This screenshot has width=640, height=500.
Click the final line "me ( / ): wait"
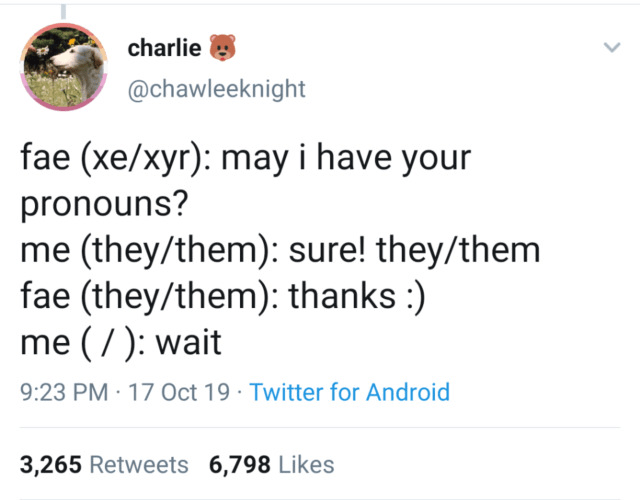120,343
